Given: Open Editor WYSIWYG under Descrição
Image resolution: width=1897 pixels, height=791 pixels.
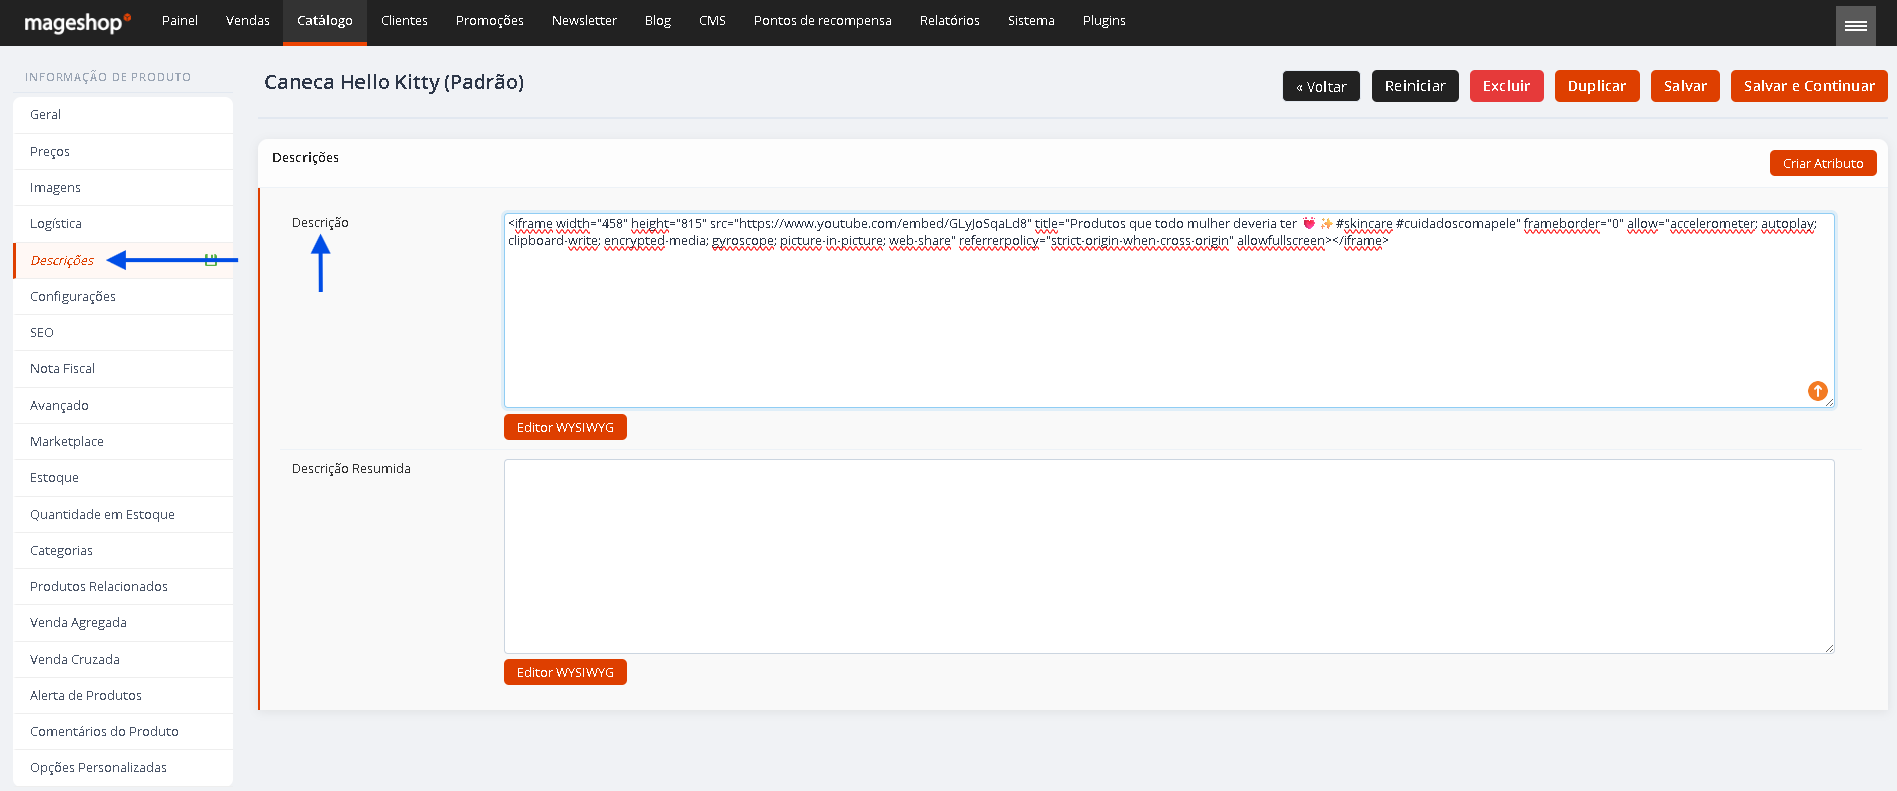Looking at the screenshot, I should [x=565, y=427].
